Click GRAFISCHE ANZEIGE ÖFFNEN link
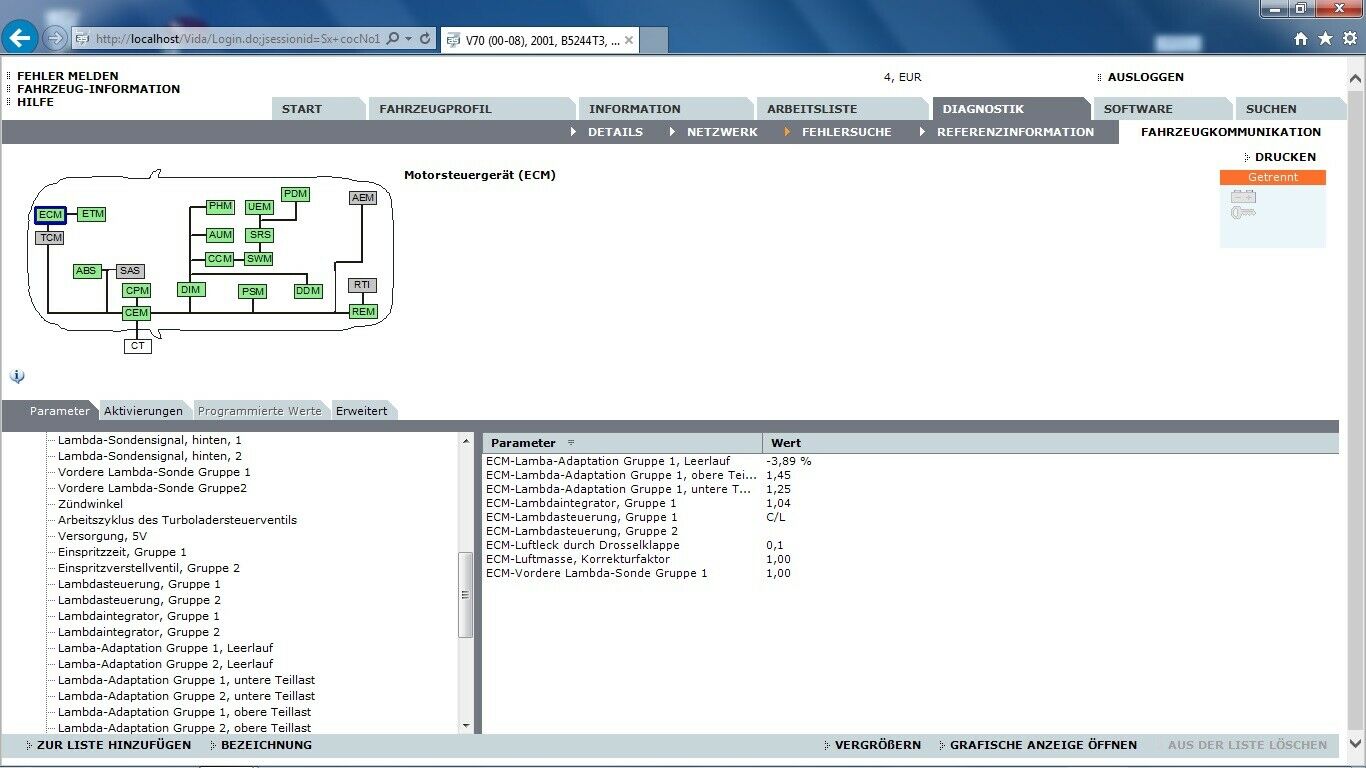The height and width of the screenshot is (768, 1366). tap(1043, 745)
